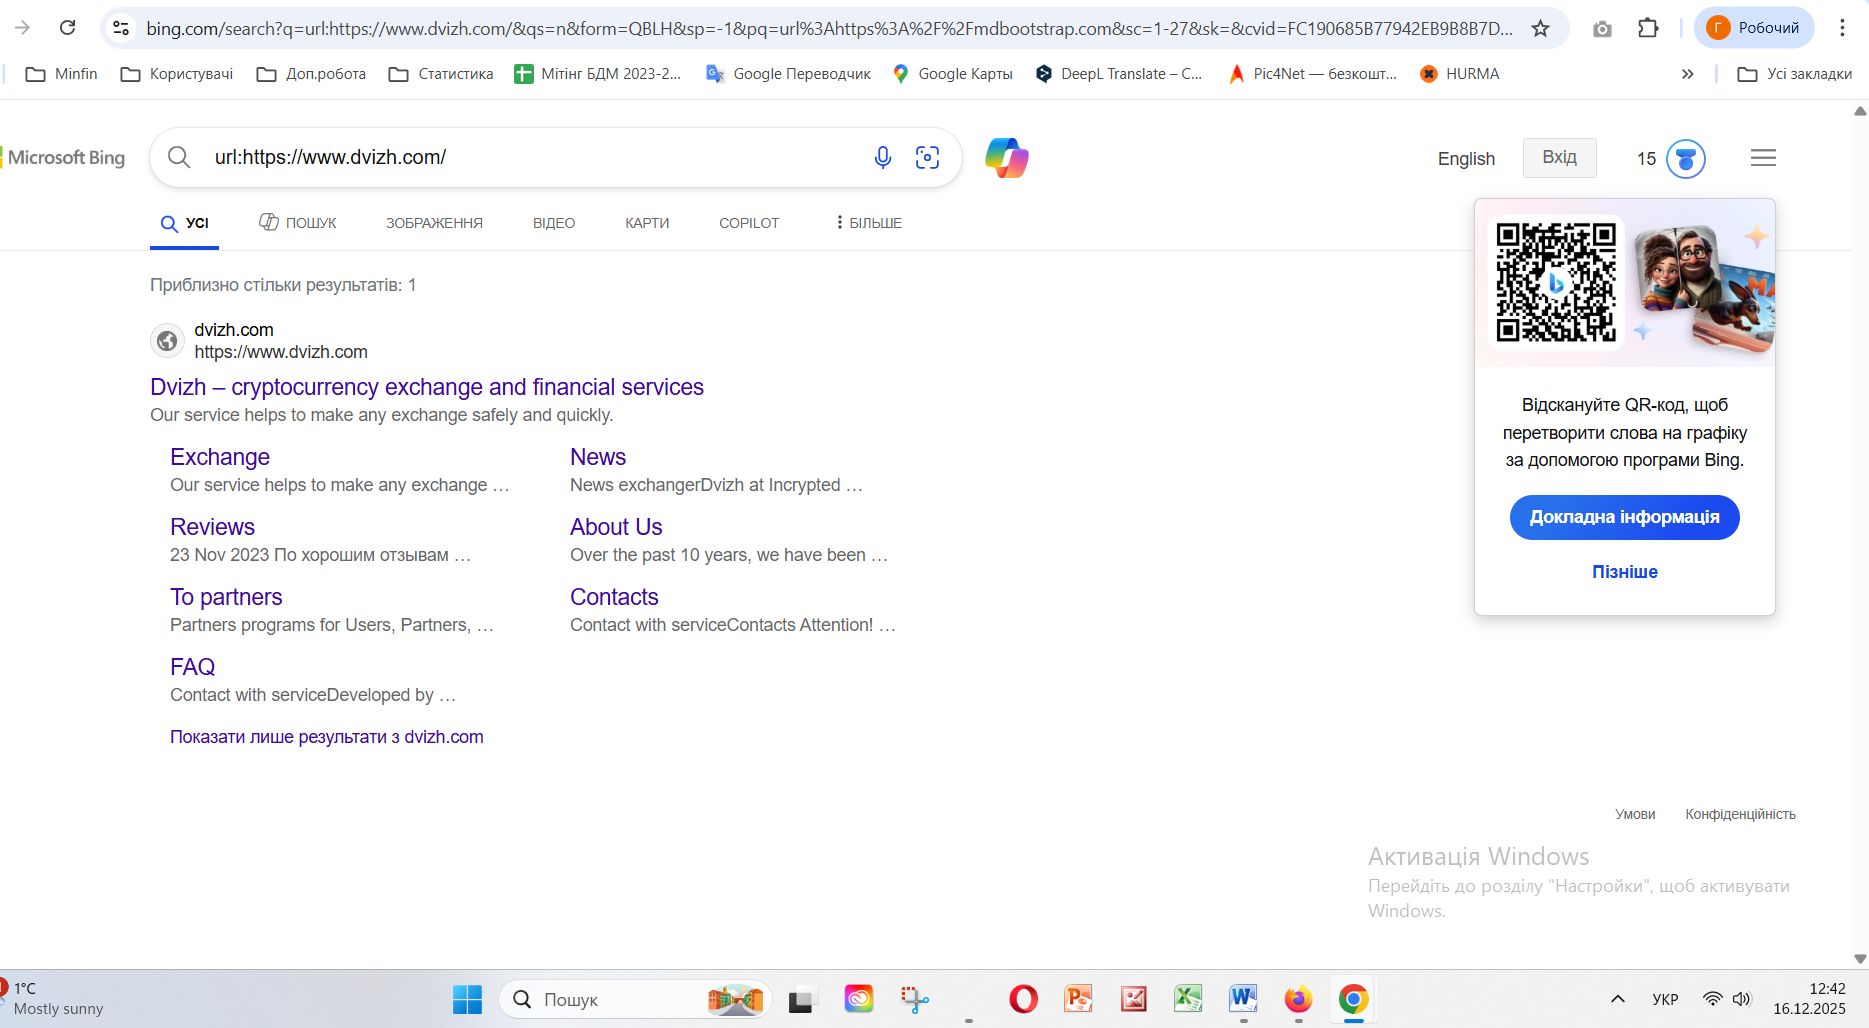Open the Chrome three-dot menu
Image resolution: width=1869 pixels, height=1028 pixels.
[1842, 28]
